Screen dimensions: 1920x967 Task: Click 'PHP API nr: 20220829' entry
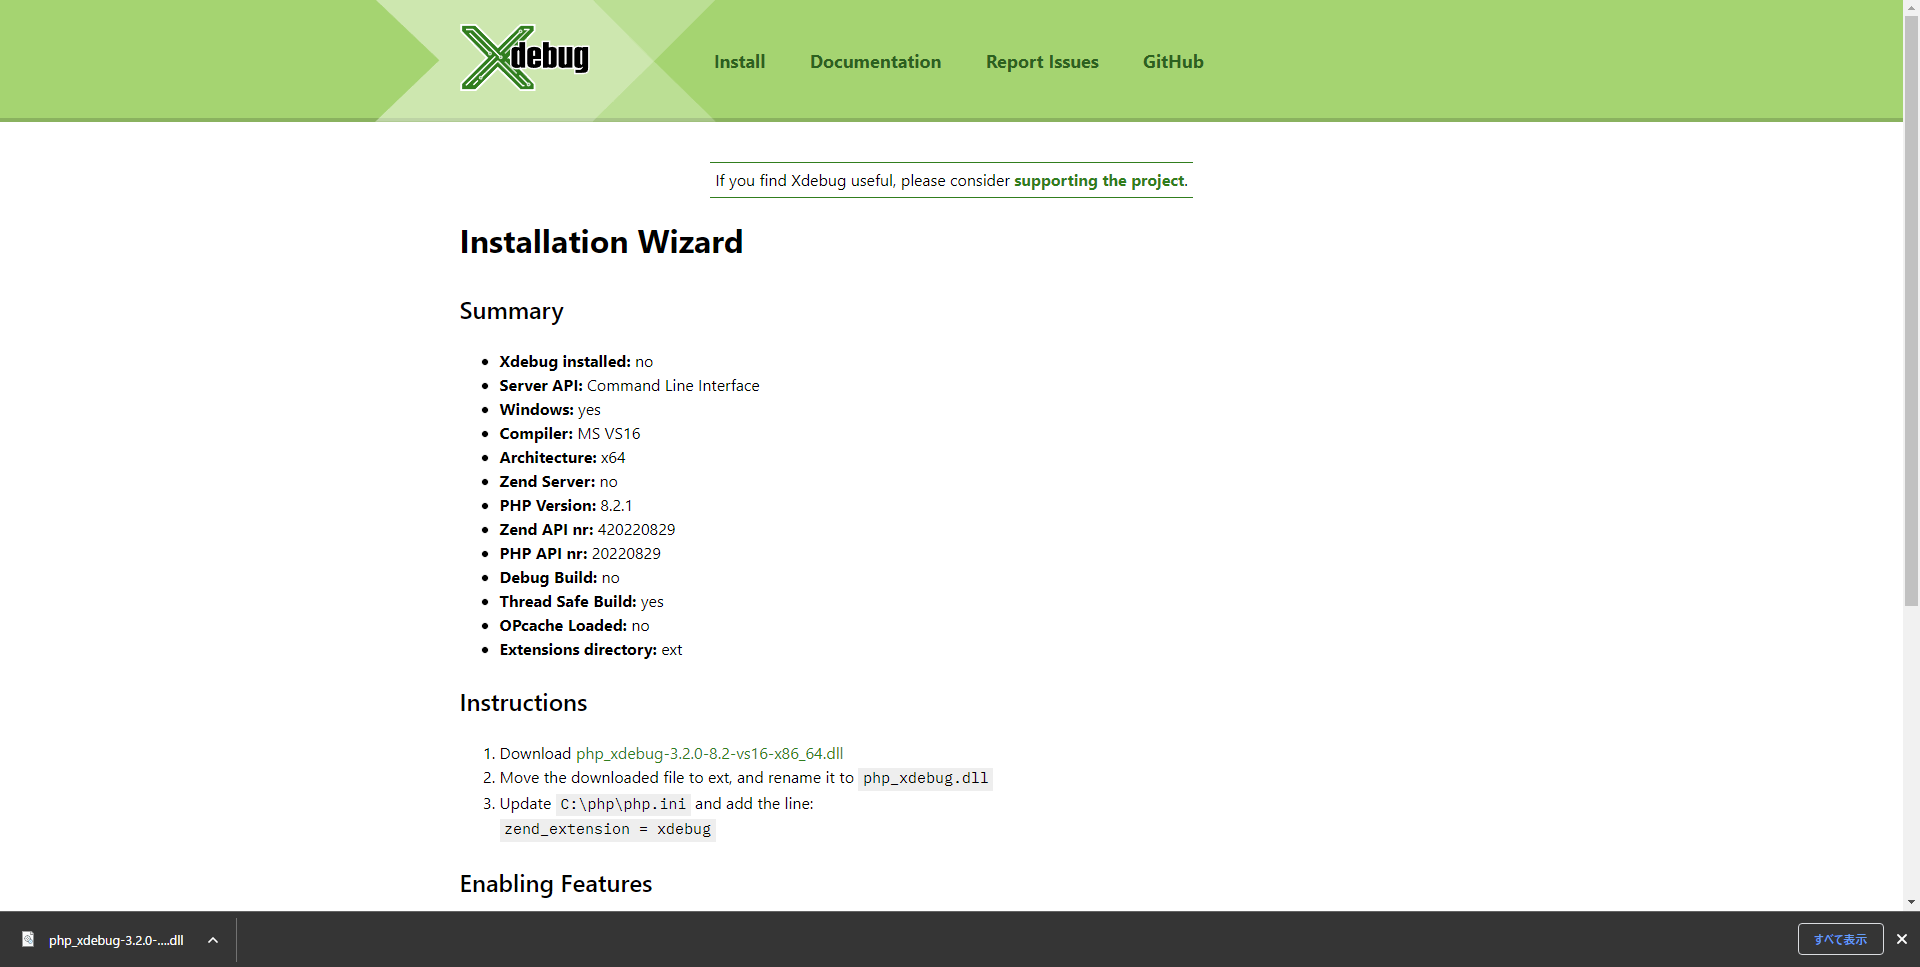(580, 554)
